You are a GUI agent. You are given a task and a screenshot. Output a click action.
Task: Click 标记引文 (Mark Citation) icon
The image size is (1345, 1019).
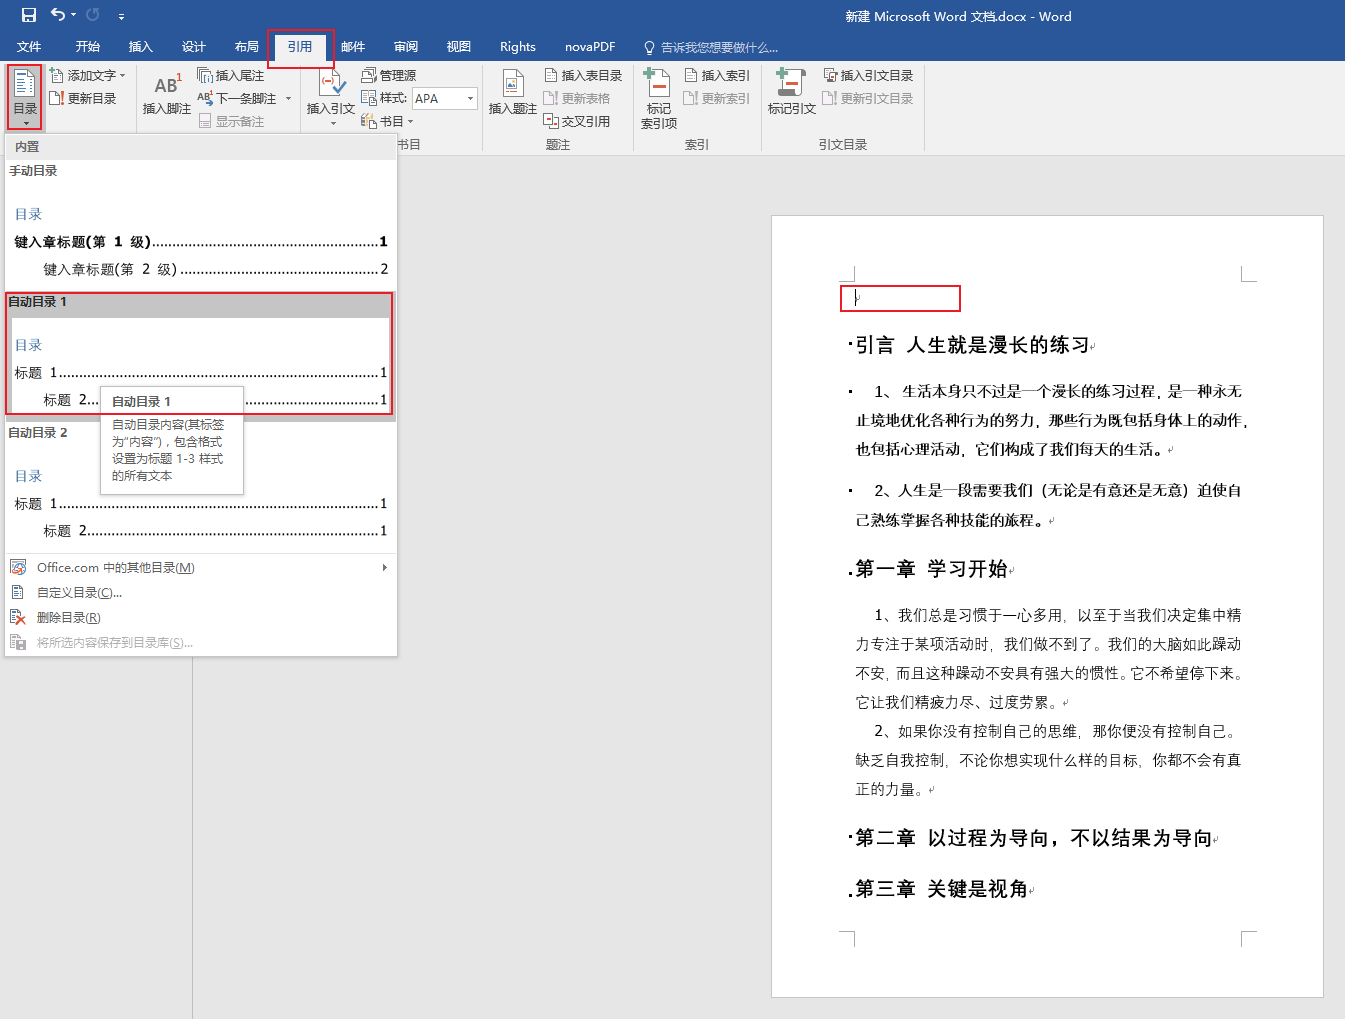792,93
